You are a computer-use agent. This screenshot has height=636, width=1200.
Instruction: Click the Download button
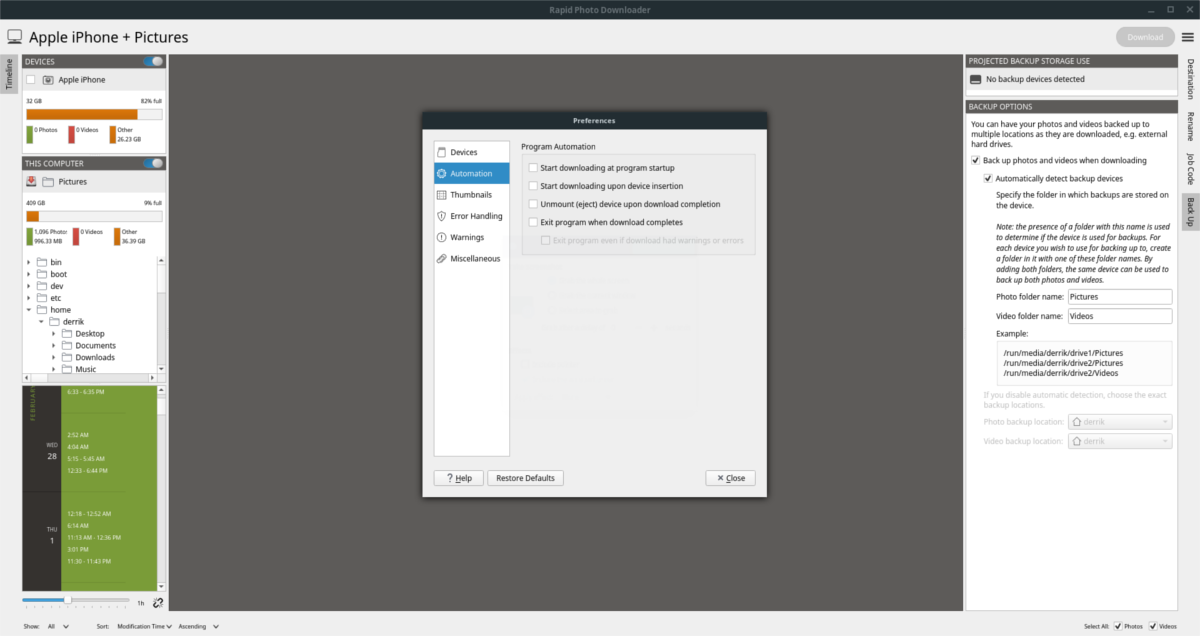tap(1145, 37)
